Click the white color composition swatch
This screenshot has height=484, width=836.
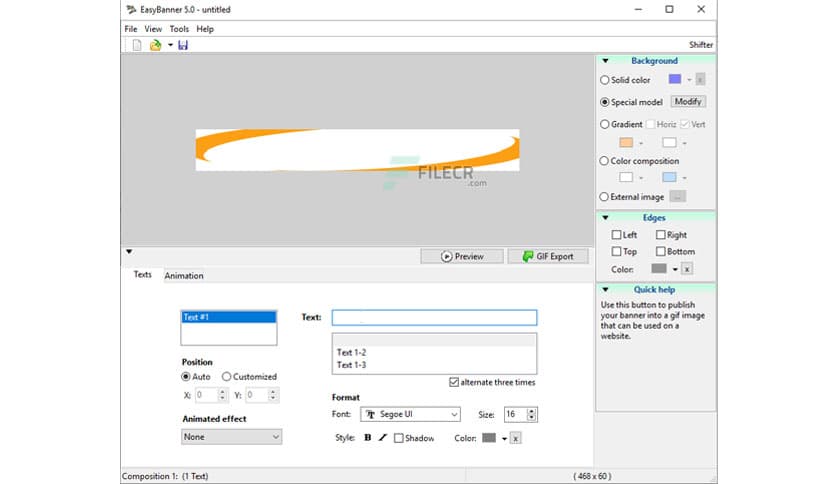pyautogui.click(x=626, y=177)
